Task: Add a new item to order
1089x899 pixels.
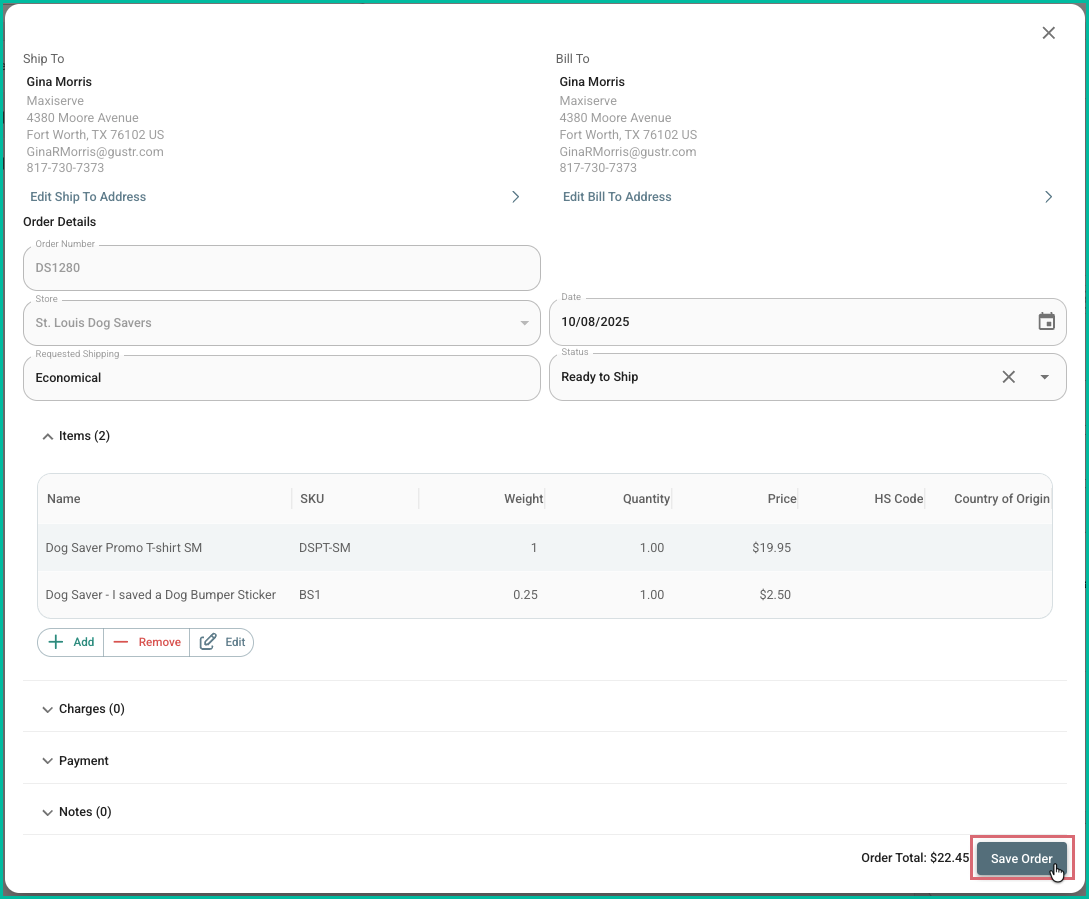Action: coord(71,642)
